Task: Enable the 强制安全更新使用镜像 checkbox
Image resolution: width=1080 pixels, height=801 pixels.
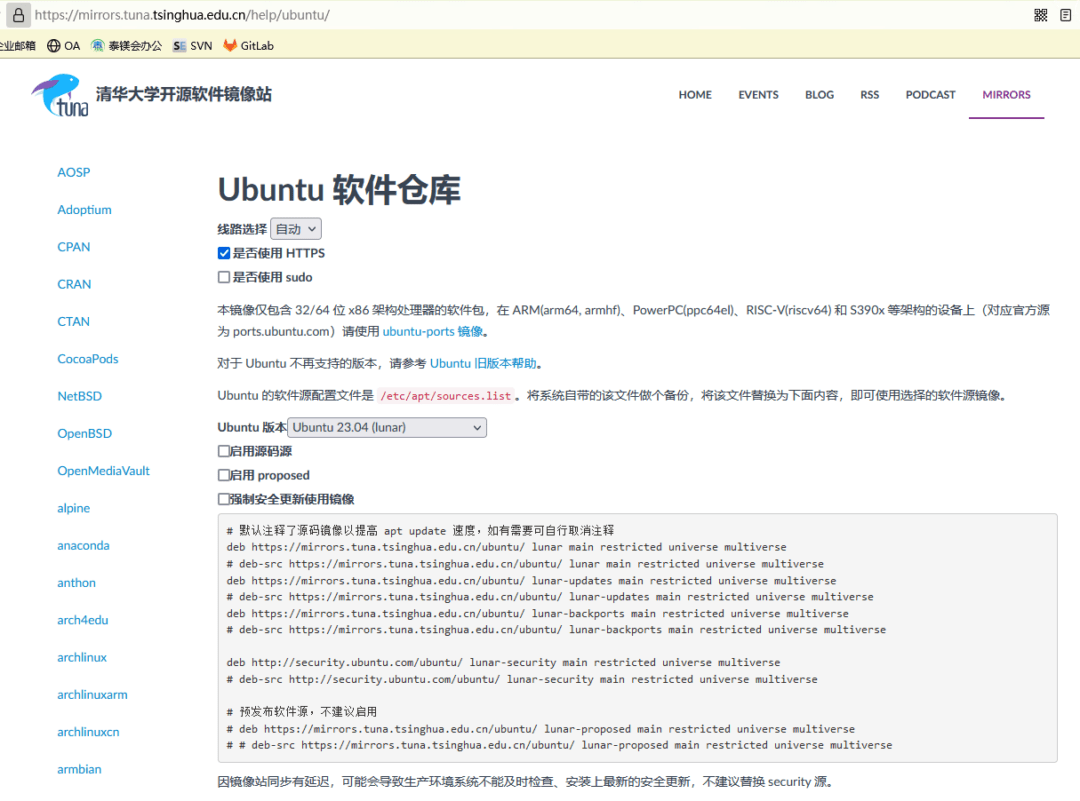Action: tap(224, 499)
